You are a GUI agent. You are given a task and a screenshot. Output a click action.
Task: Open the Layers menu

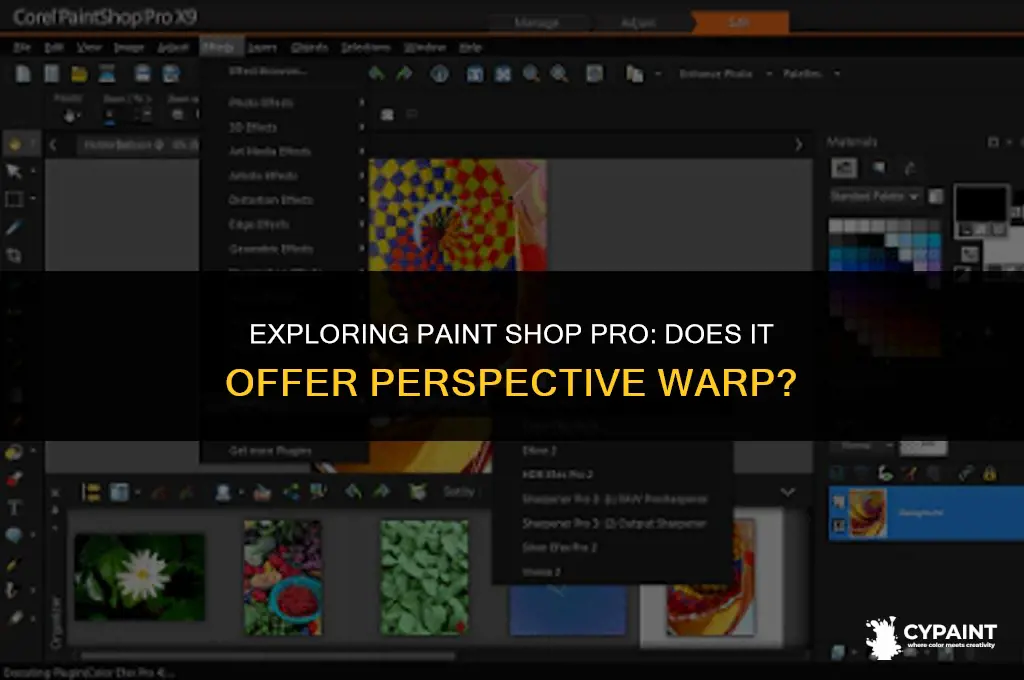(263, 48)
